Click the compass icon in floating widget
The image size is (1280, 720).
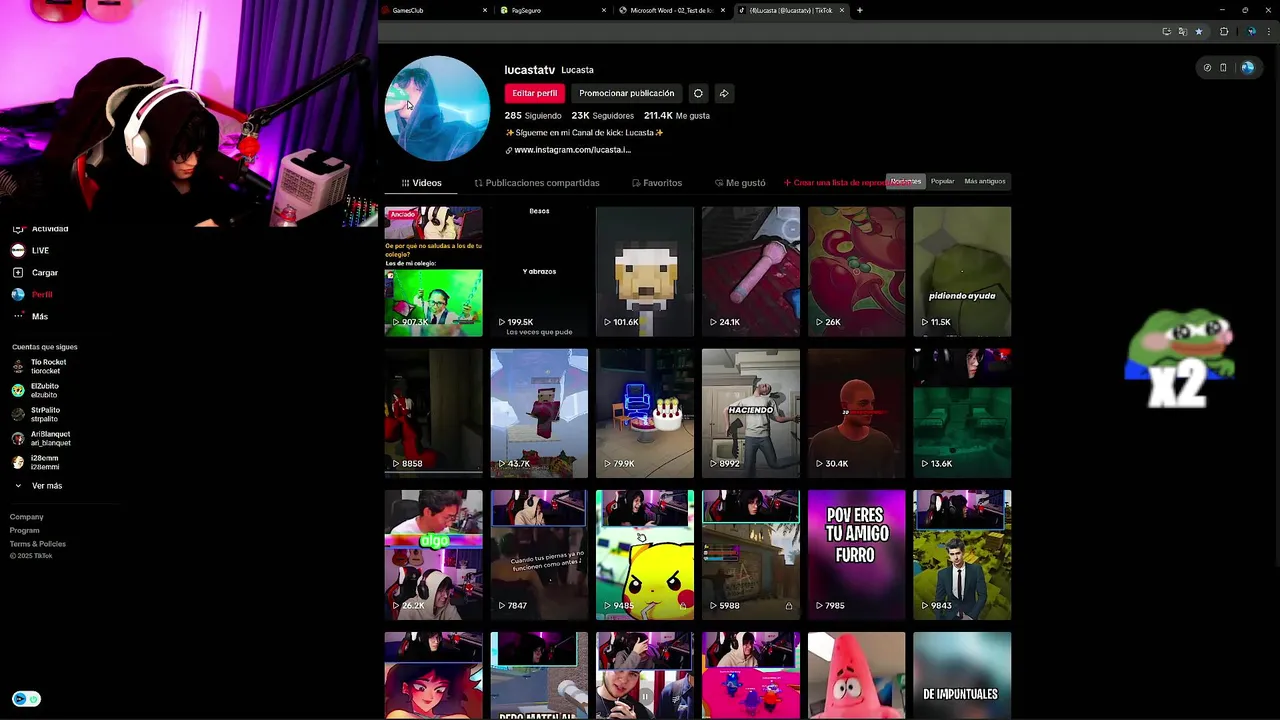(x=1207, y=68)
